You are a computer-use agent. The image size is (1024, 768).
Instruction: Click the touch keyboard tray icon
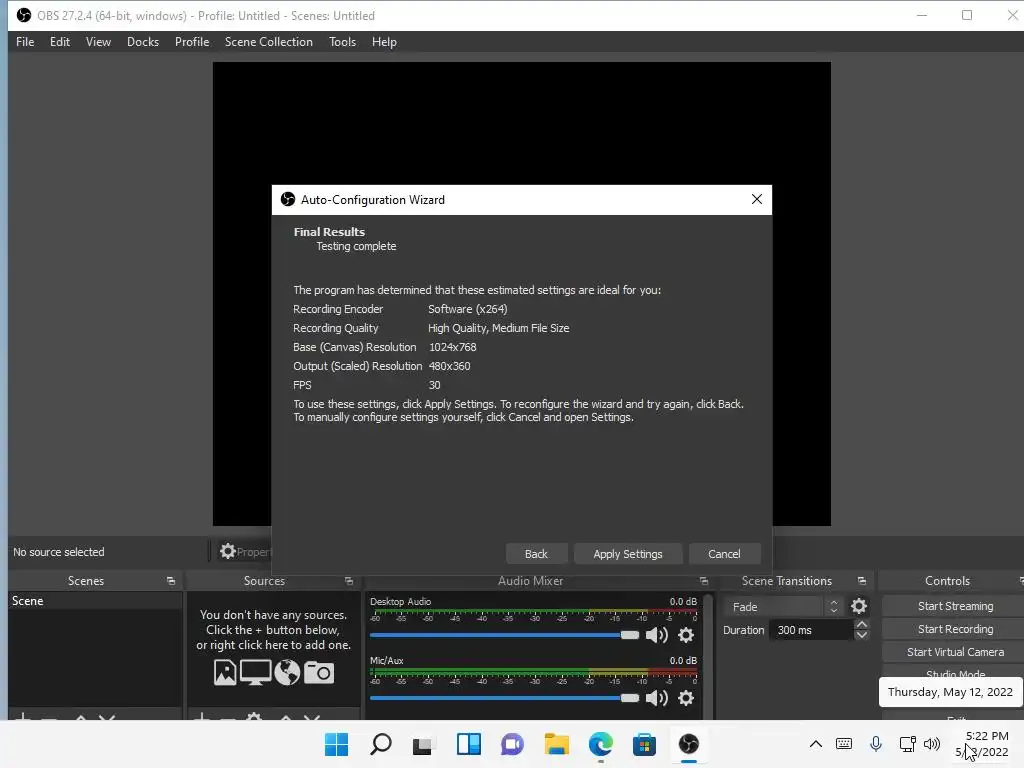[x=844, y=744]
